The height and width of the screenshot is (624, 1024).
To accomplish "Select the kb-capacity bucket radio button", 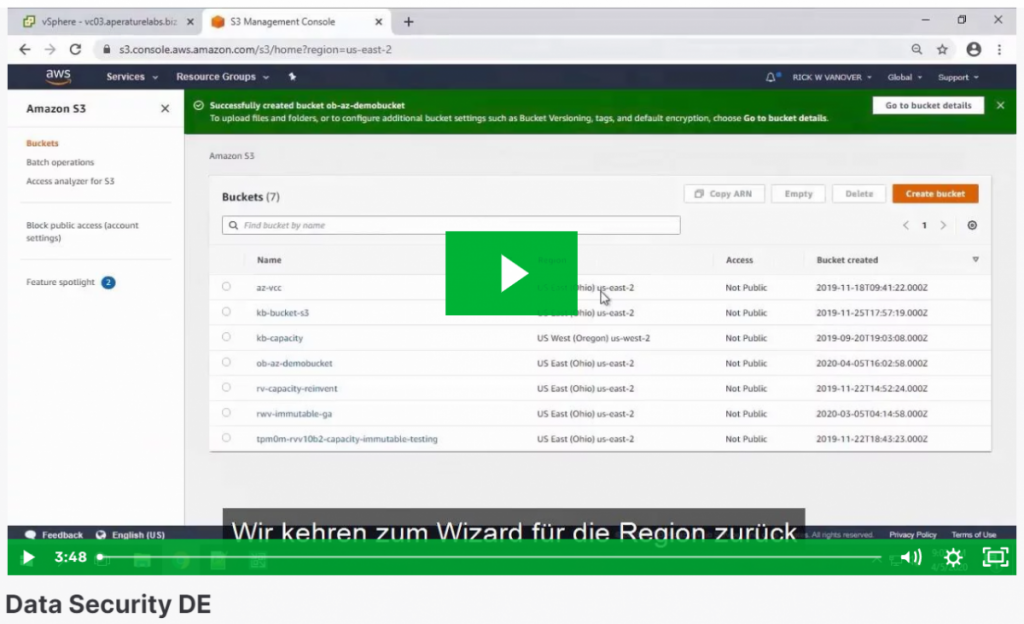I will tap(226, 337).
